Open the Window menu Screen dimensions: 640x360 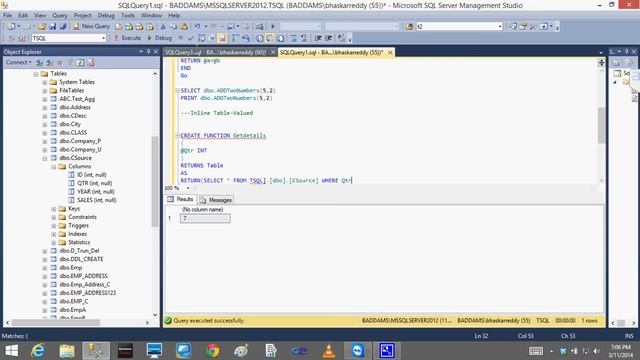pos(151,15)
